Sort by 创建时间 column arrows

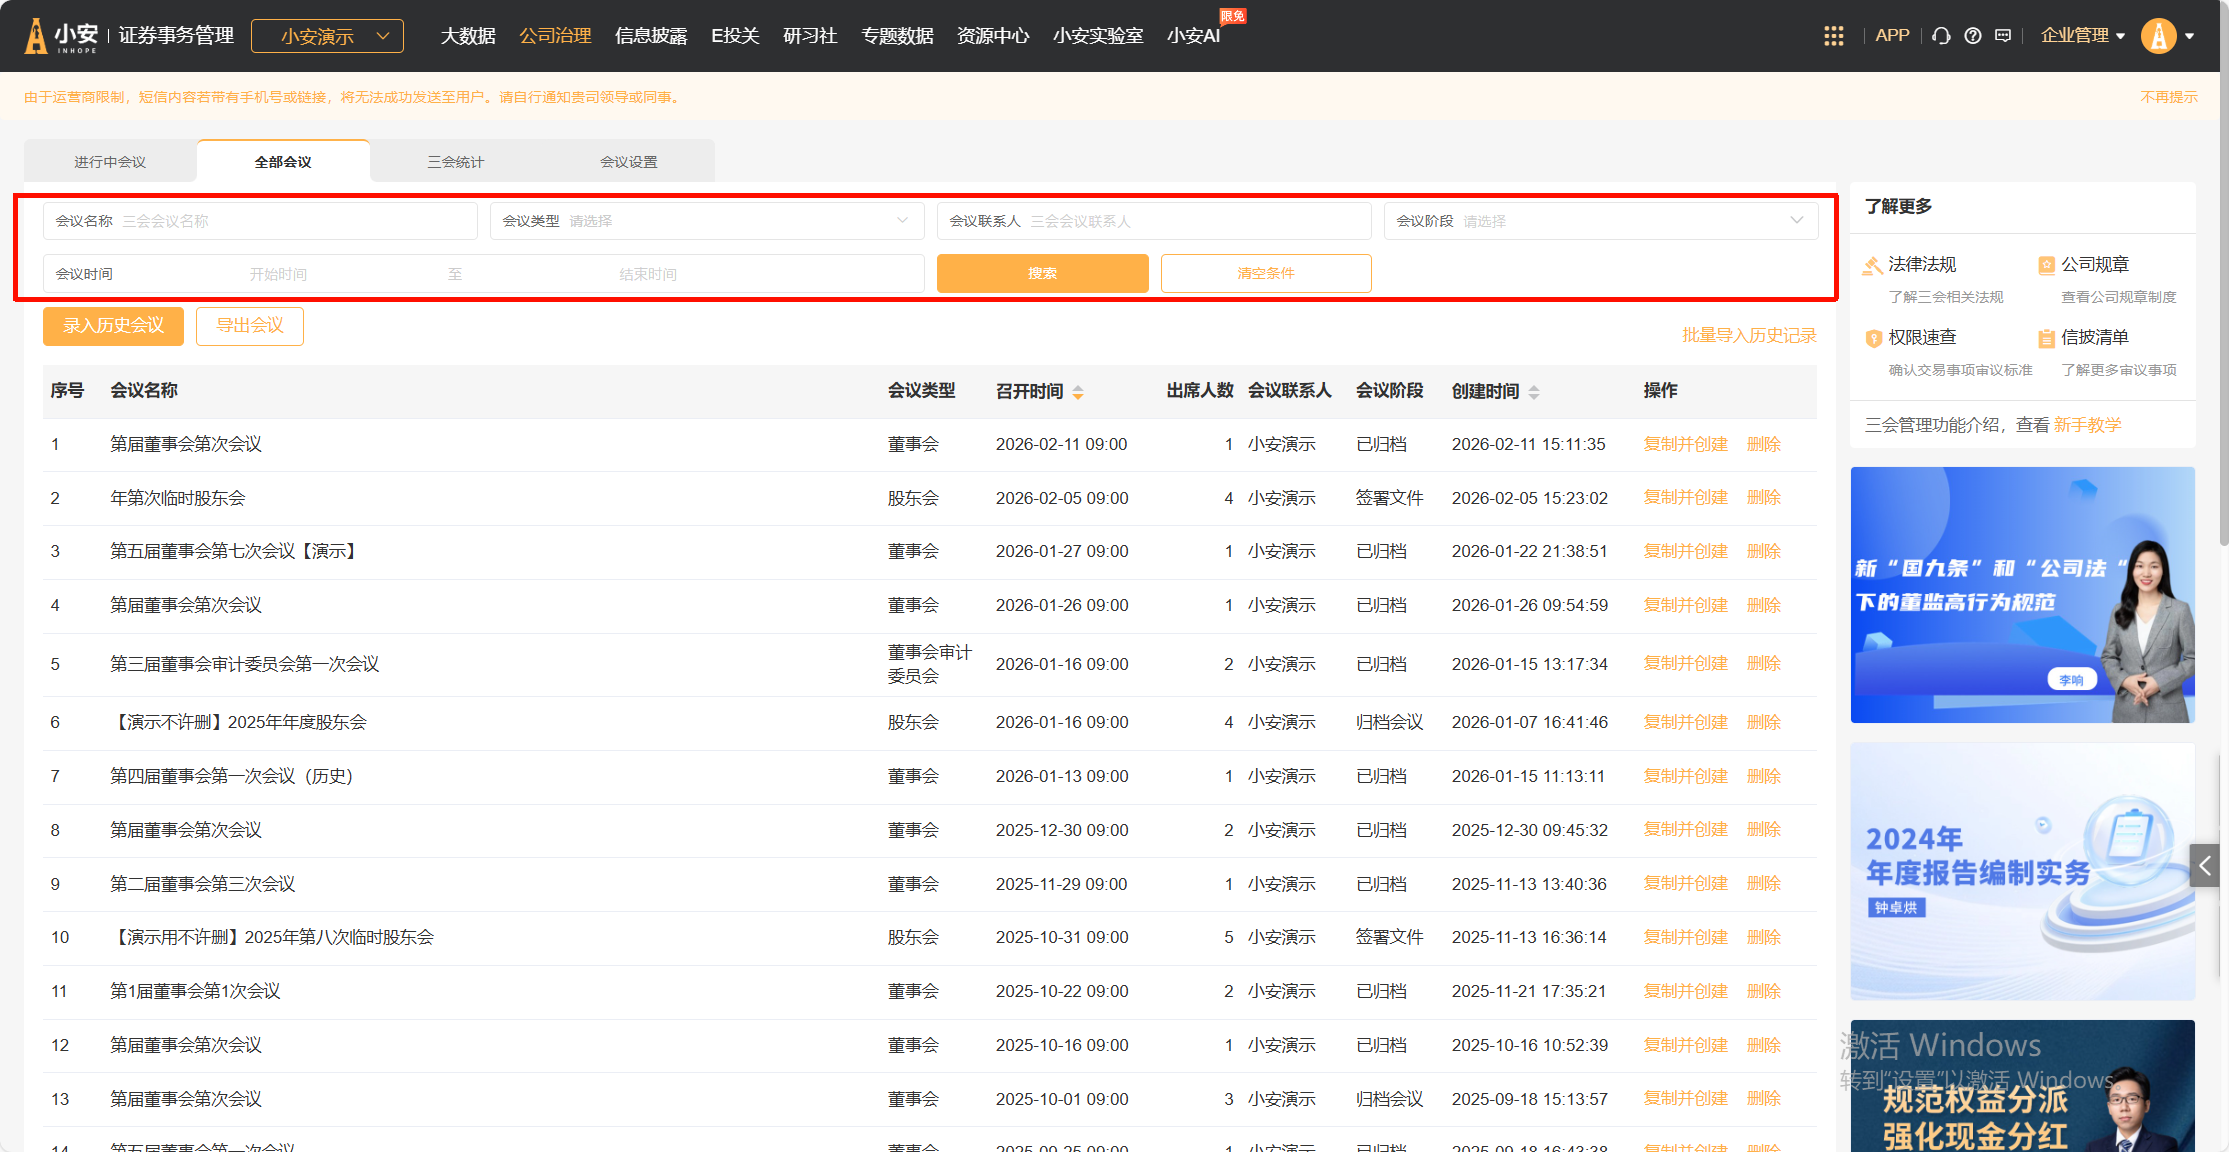pos(1534,392)
